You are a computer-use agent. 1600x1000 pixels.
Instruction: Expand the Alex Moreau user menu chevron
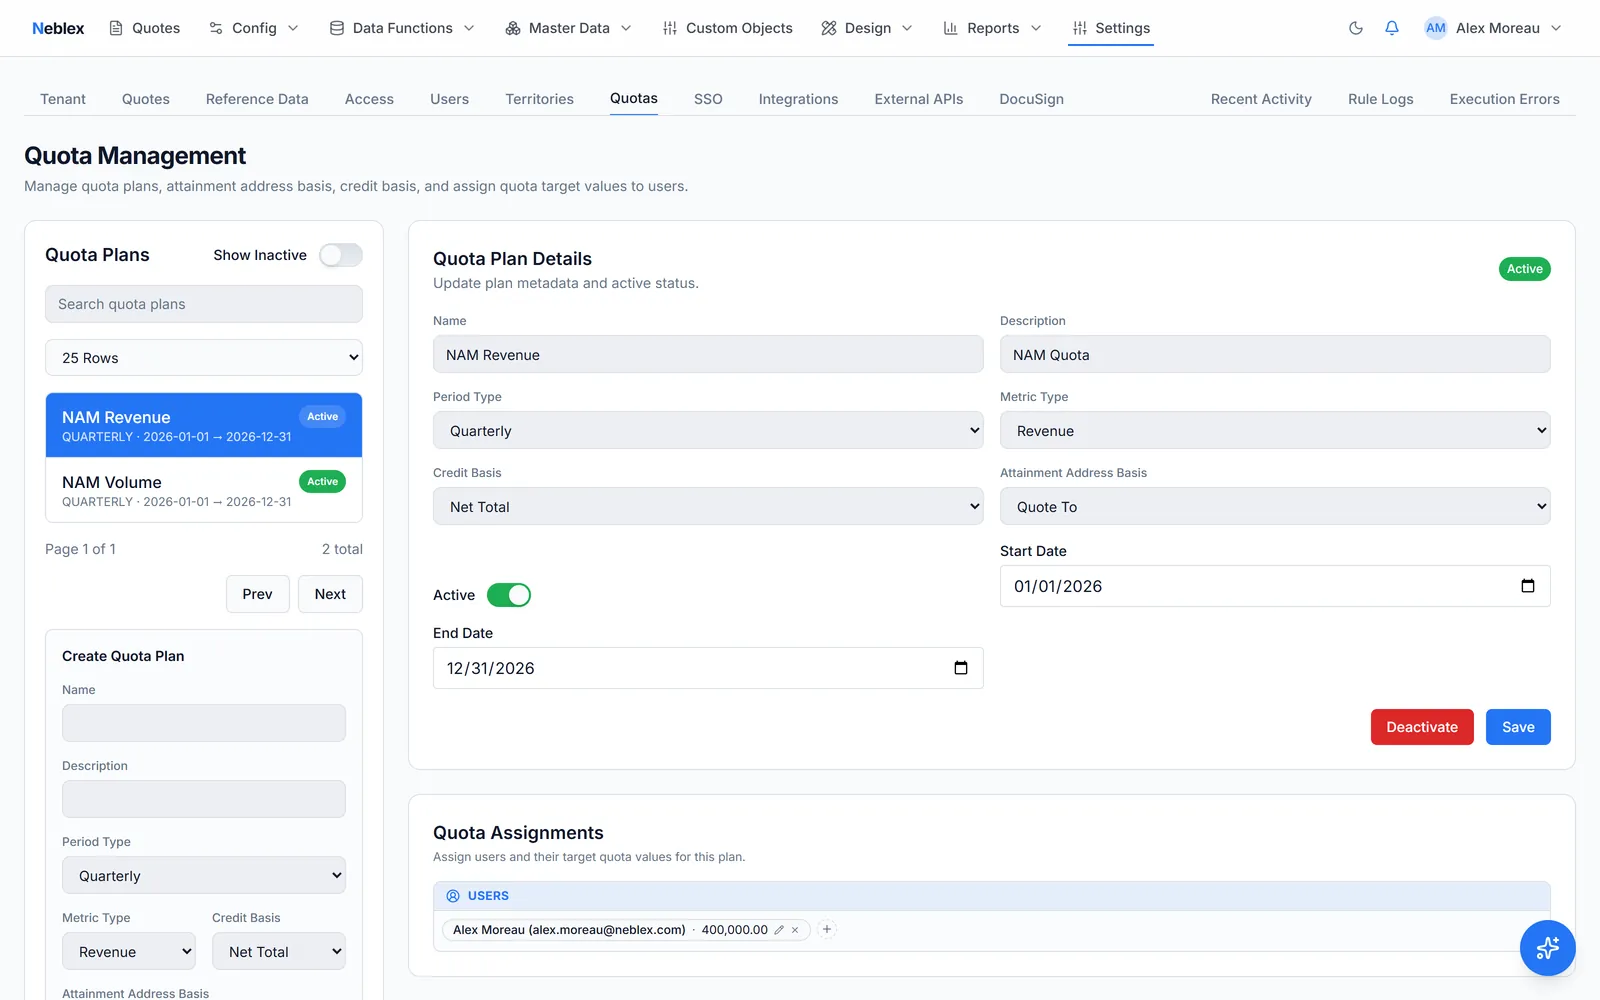[x=1556, y=28]
